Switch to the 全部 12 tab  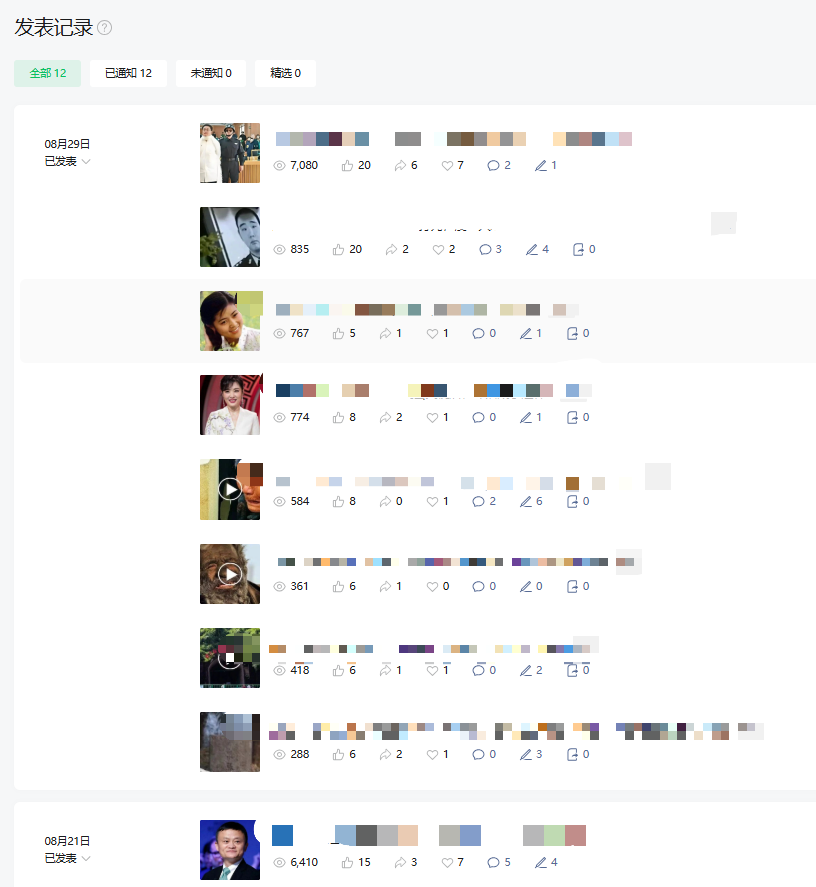(48, 73)
